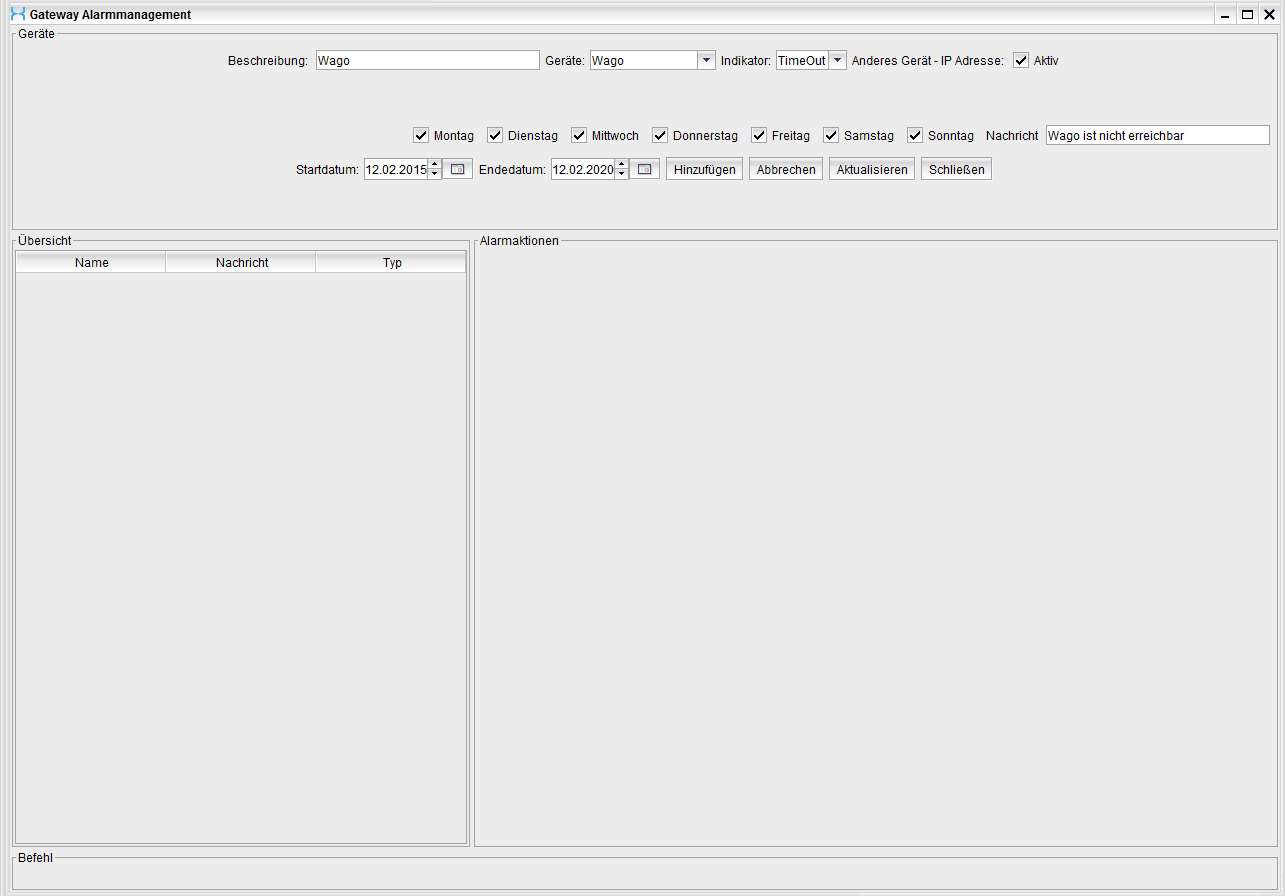The image size is (1285, 896).
Task: Open the Endedatum calendar picker
Action: [644, 170]
